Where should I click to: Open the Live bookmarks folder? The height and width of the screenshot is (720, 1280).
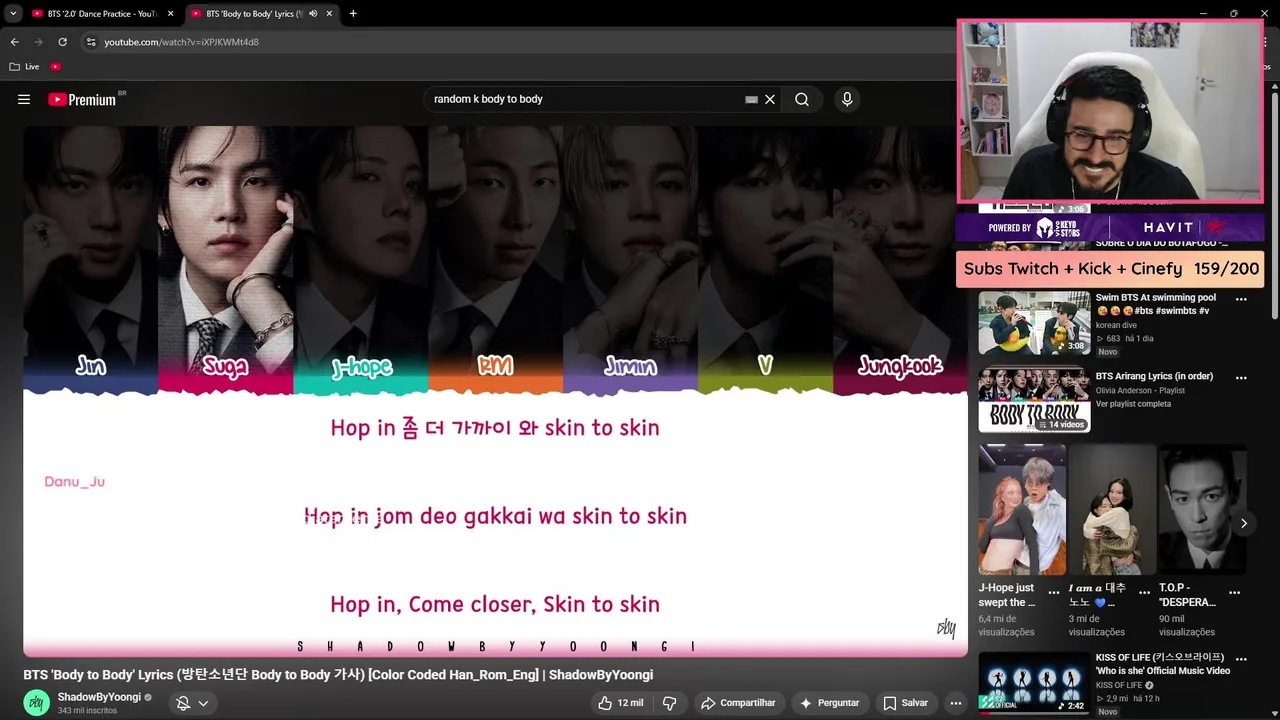click(25, 67)
